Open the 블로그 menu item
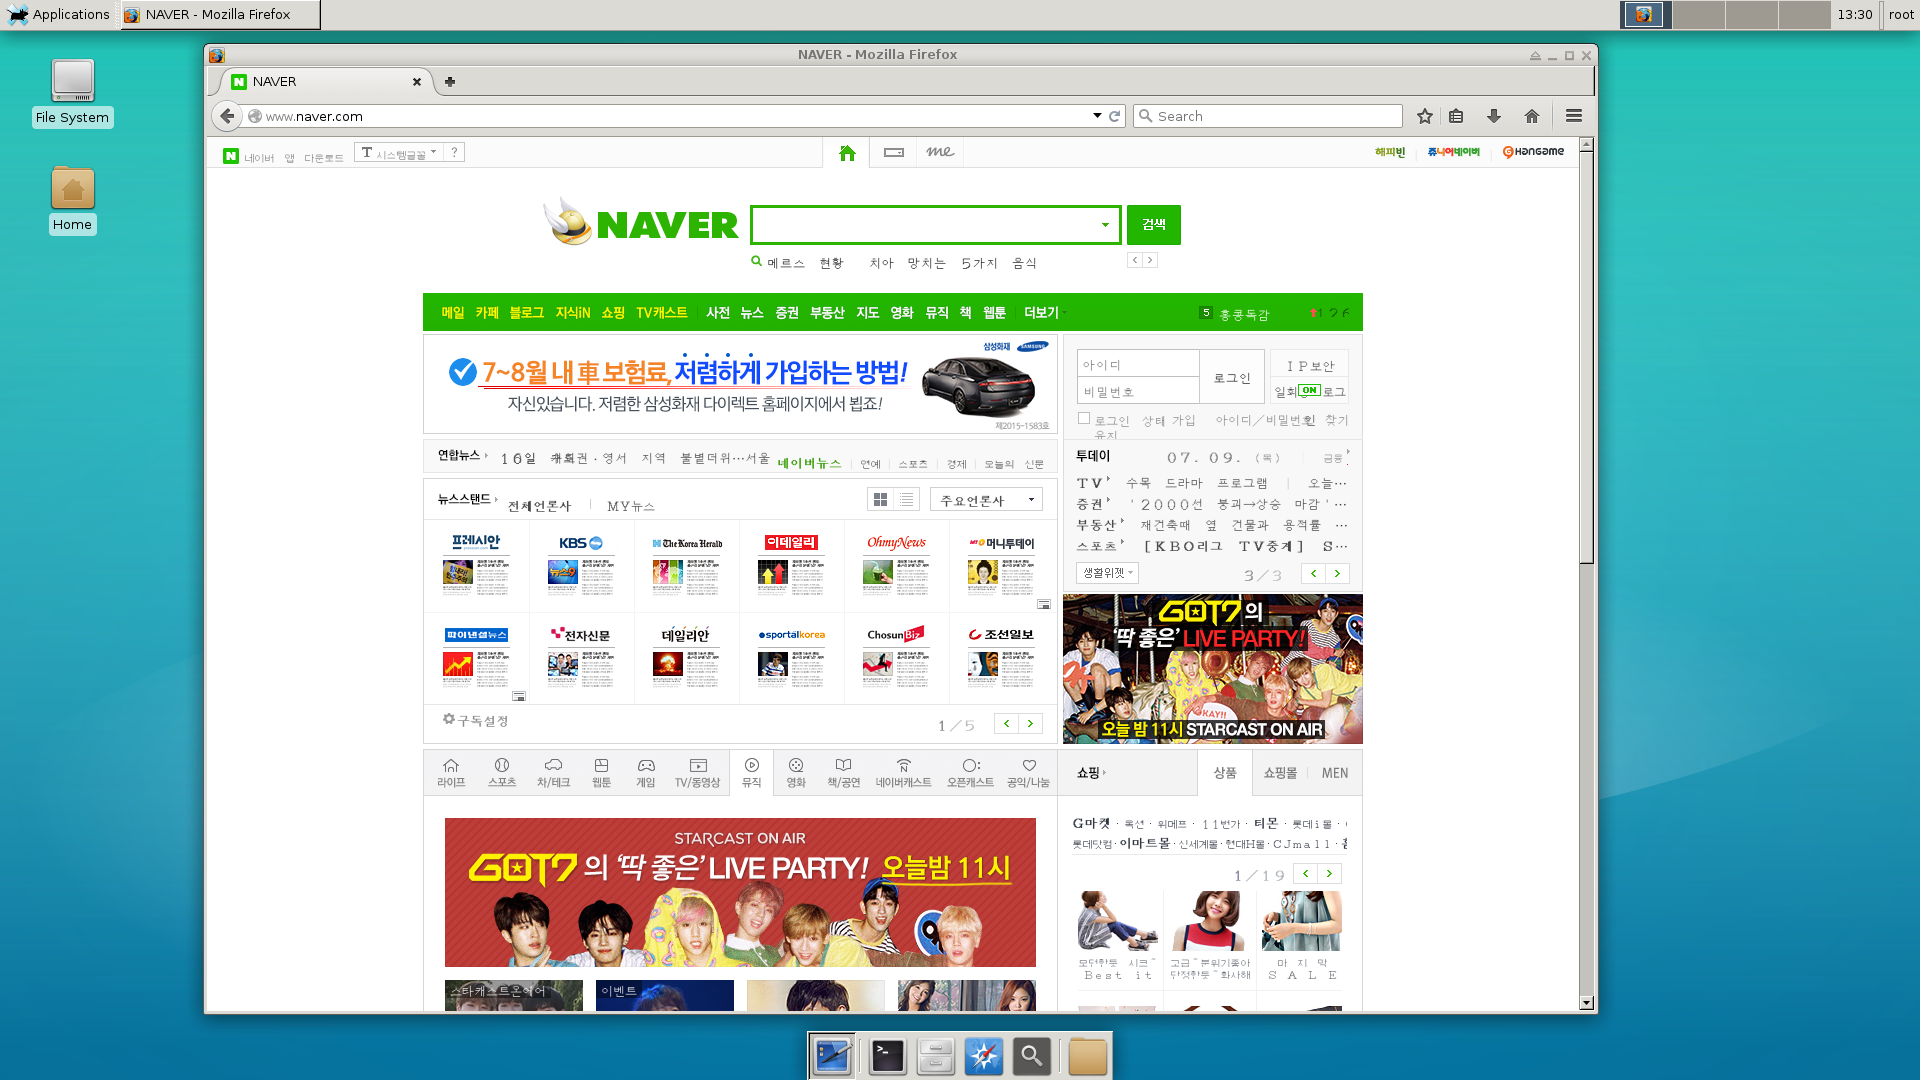This screenshot has width=1920, height=1080. tap(526, 312)
